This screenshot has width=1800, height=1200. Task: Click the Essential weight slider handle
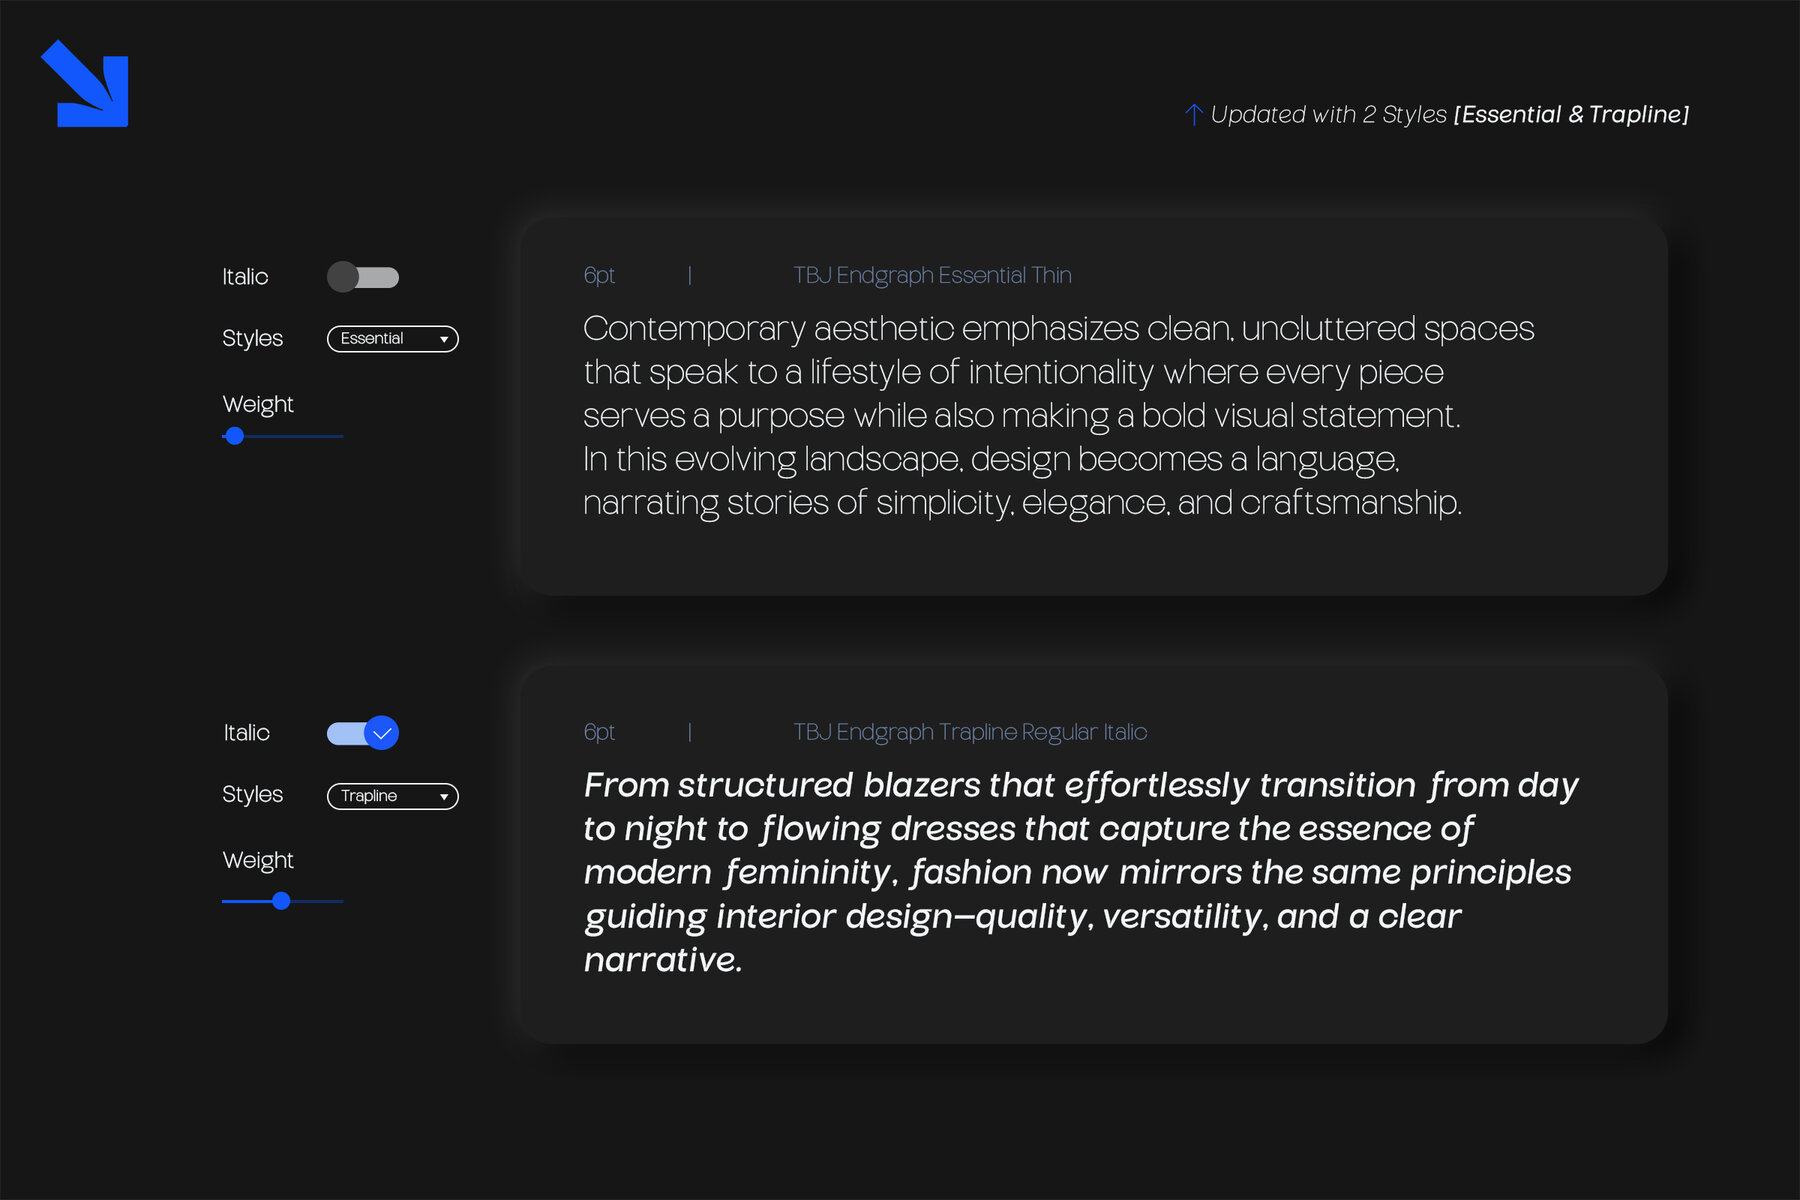235,436
